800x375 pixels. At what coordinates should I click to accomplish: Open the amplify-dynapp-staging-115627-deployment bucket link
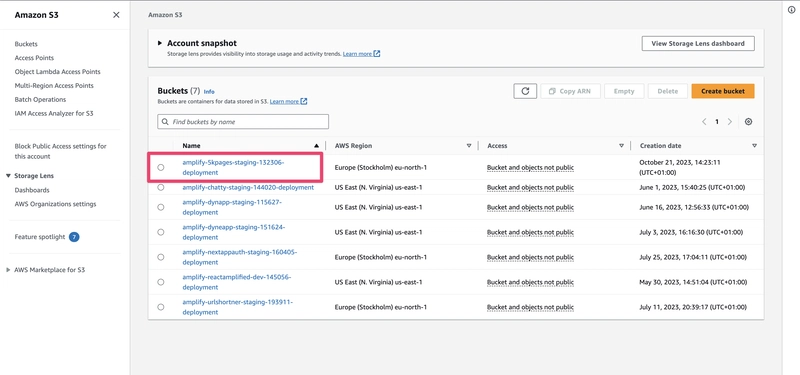point(232,207)
